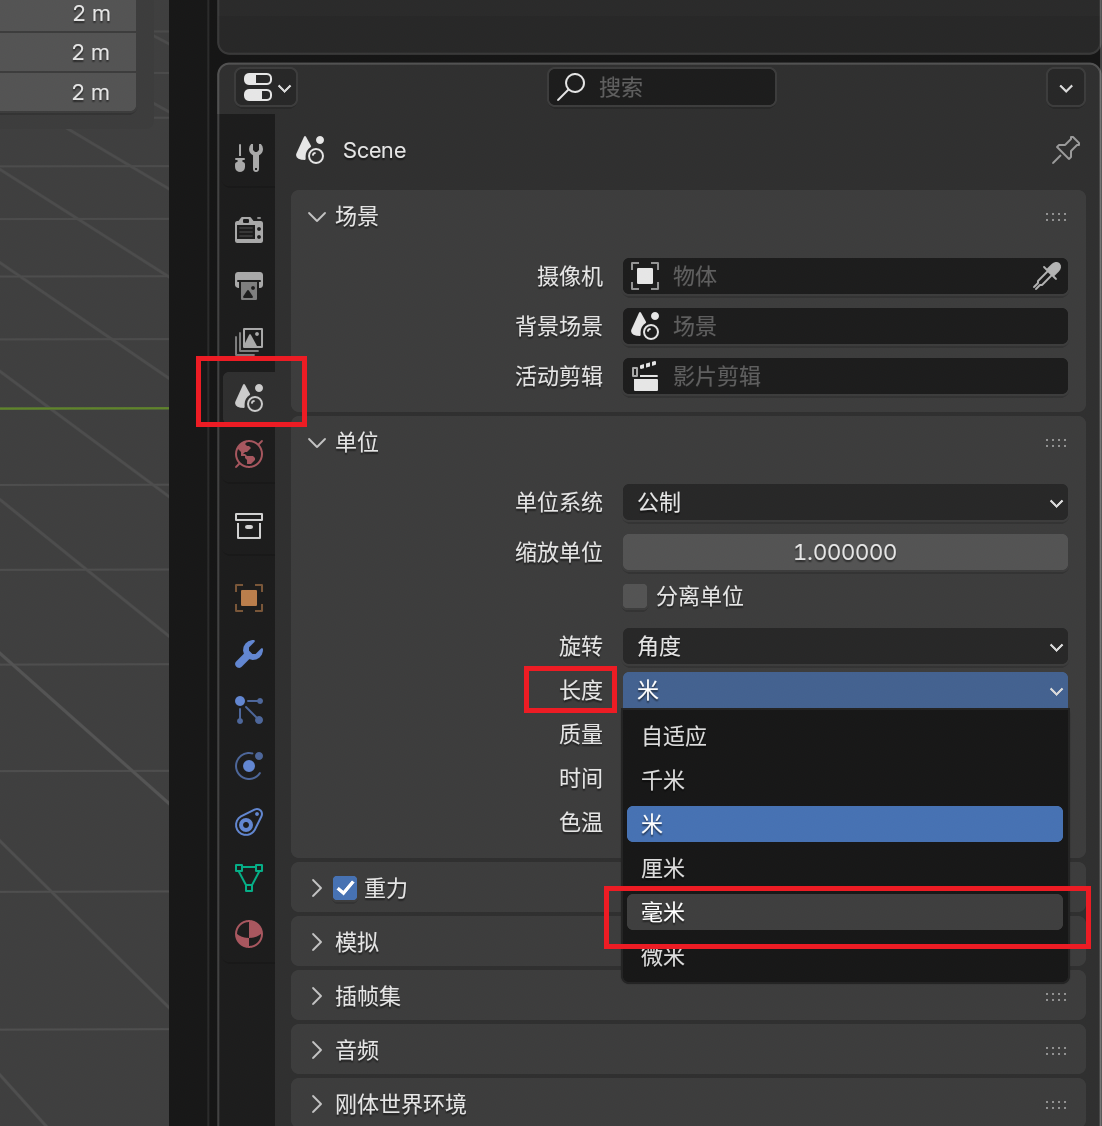The image size is (1102, 1126).
Task: Open the 单位系统 dropdown set to 公制
Action: [845, 503]
